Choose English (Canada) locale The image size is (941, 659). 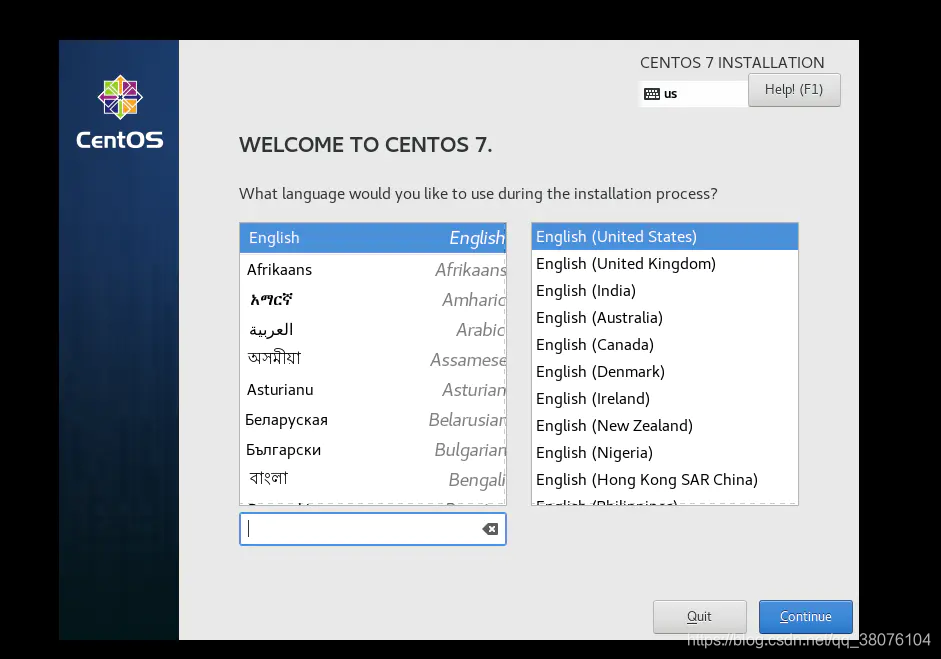[664, 345]
